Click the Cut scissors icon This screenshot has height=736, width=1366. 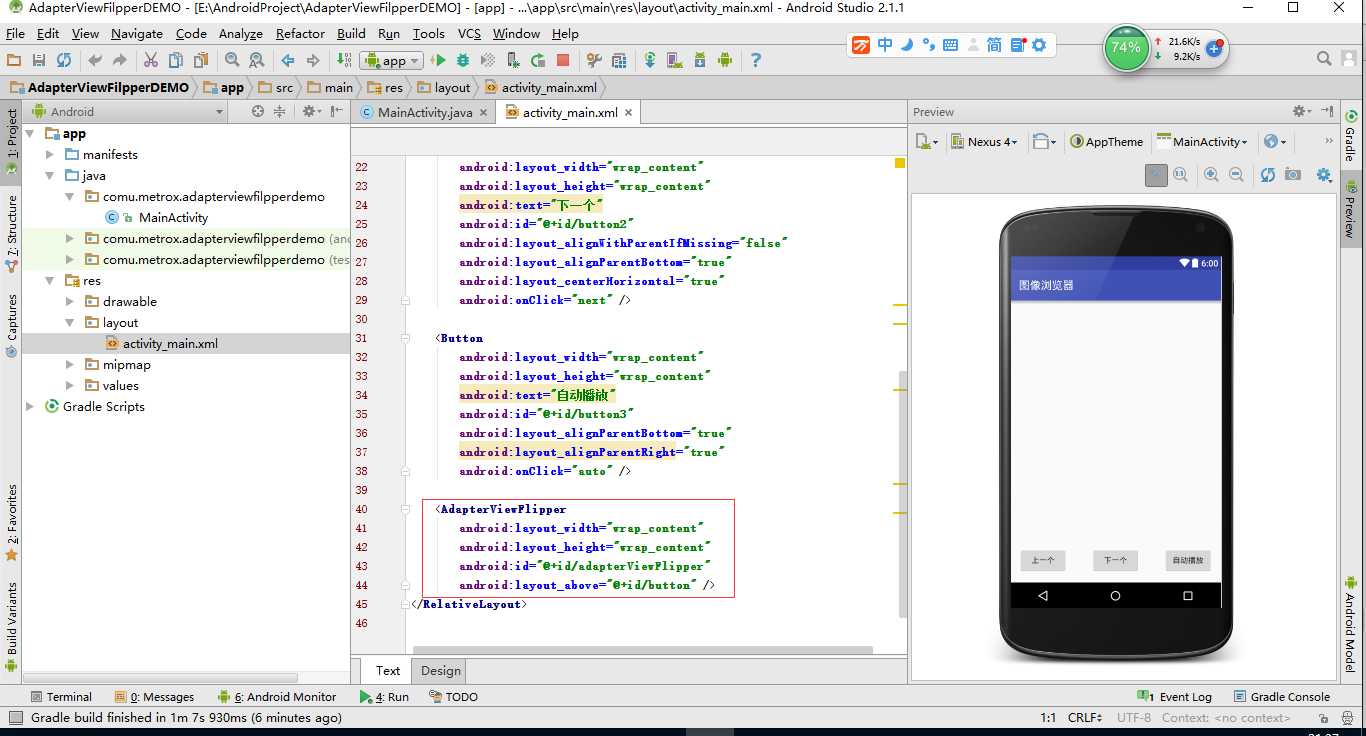pyautogui.click(x=151, y=61)
